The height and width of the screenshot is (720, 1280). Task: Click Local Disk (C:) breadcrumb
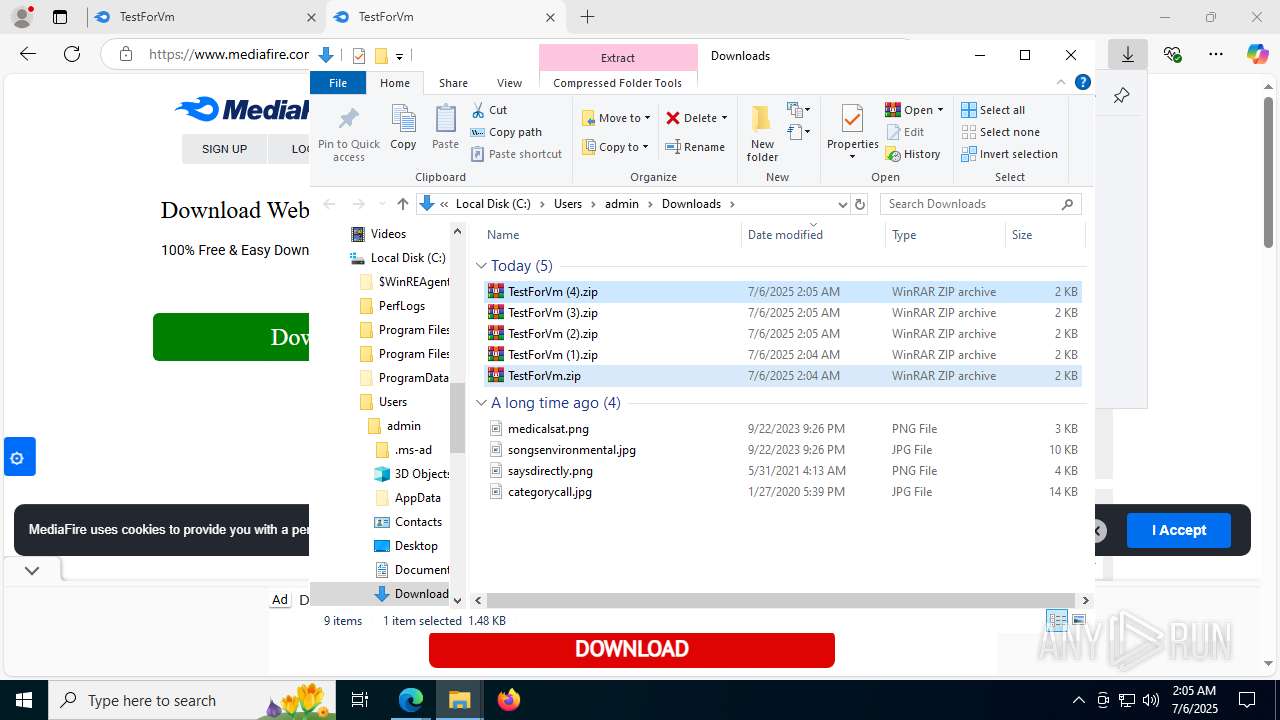coord(493,204)
